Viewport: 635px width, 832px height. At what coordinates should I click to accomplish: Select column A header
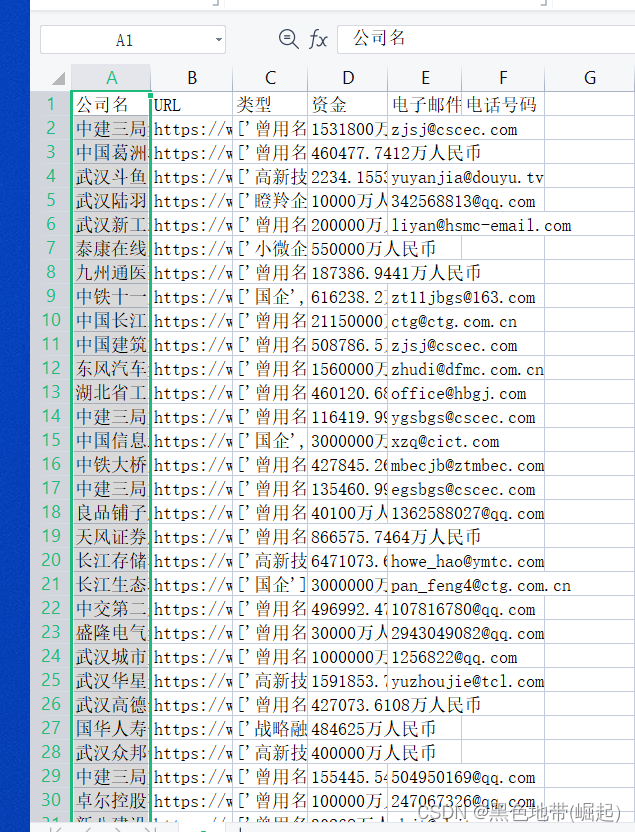pyautogui.click(x=111, y=78)
